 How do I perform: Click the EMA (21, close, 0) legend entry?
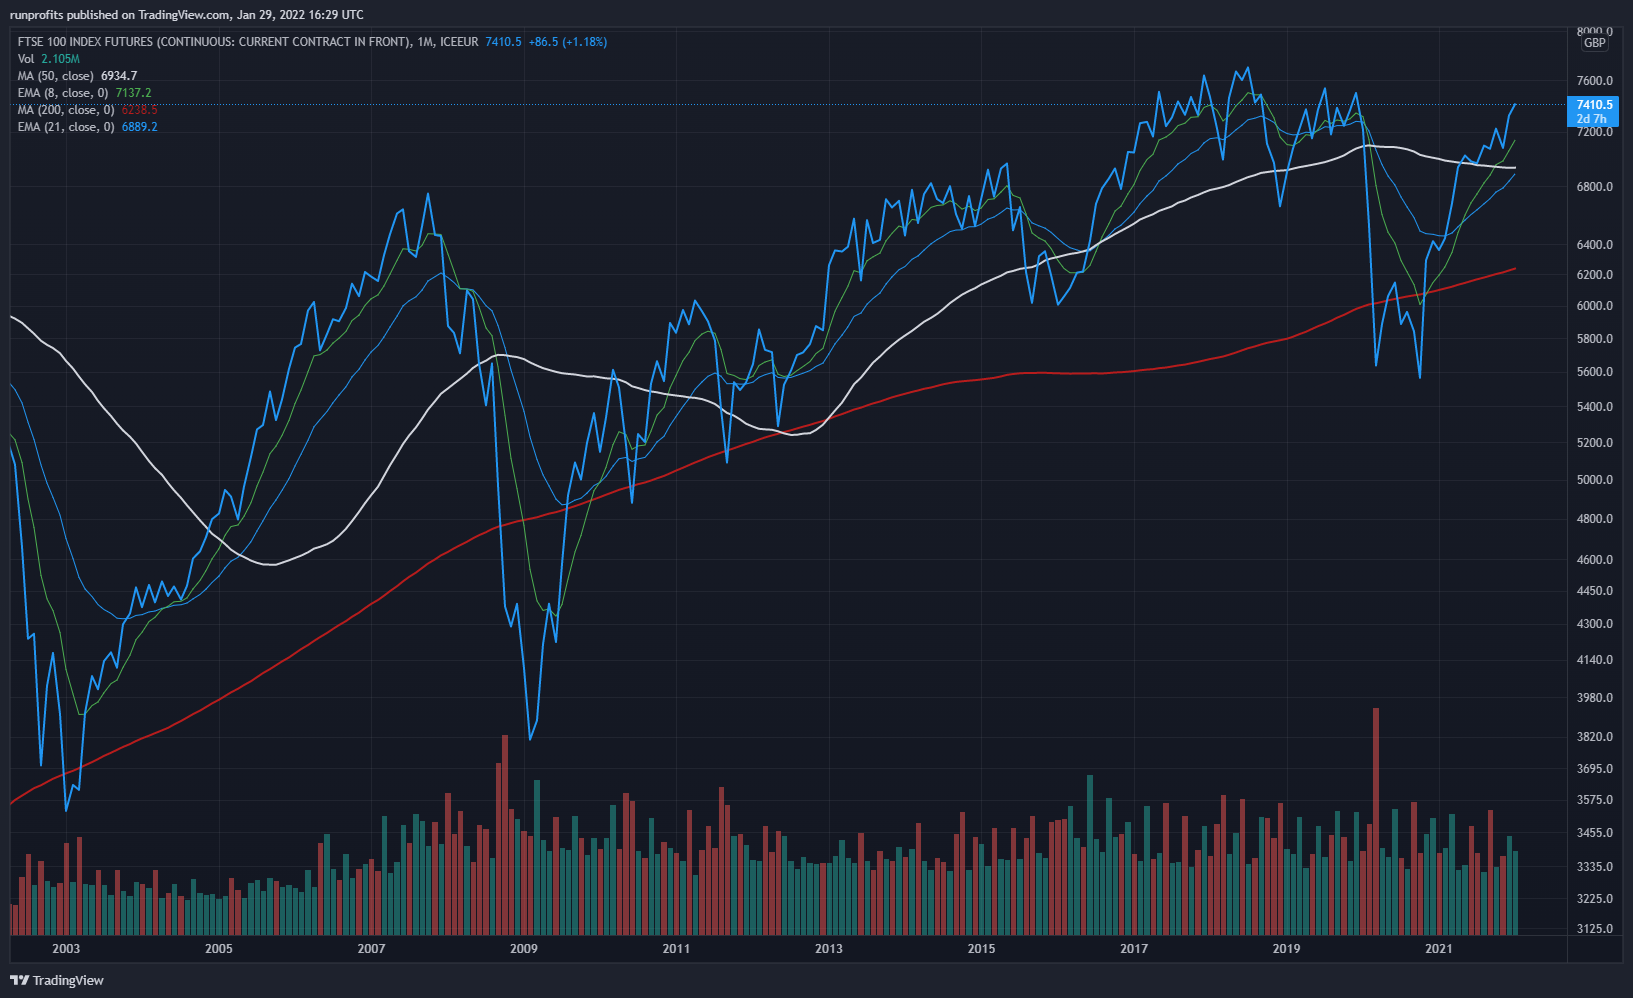click(87, 127)
